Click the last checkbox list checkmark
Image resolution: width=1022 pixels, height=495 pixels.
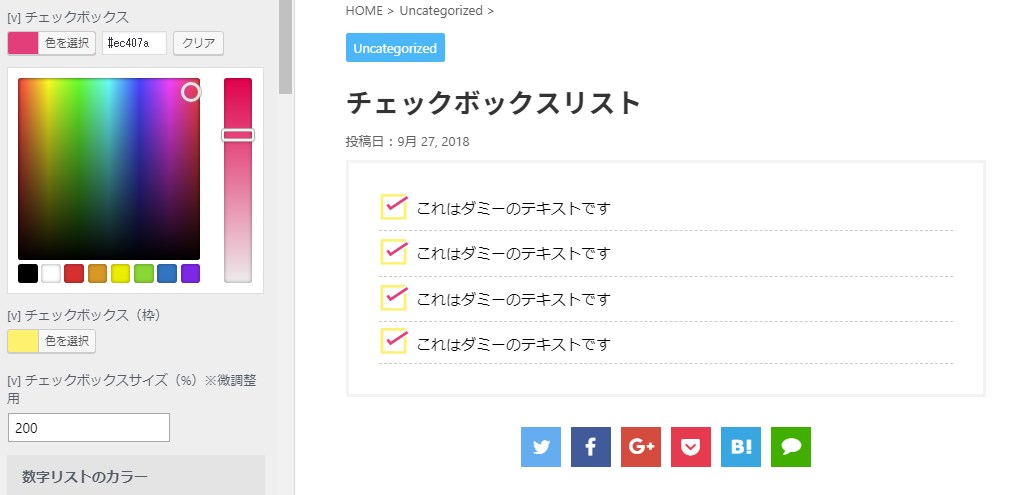(394, 340)
